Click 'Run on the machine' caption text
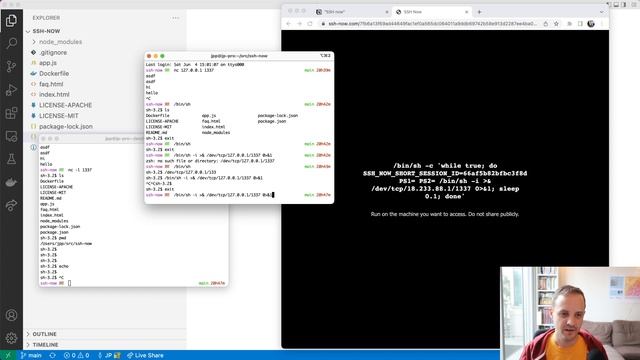The image size is (640, 360). [x=444, y=214]
